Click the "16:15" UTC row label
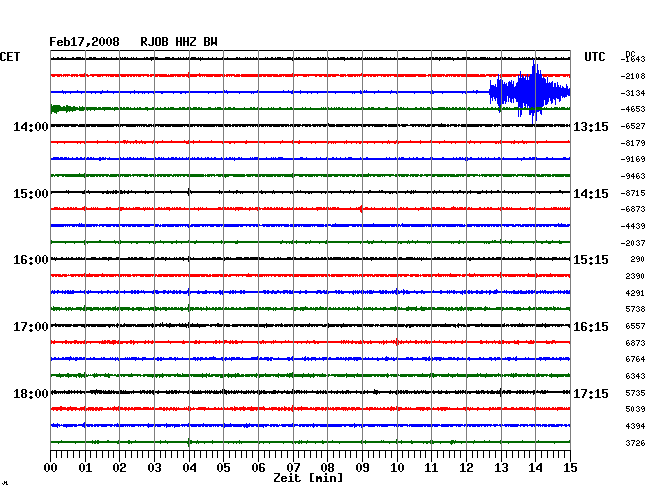650x494 pixels. [591, 327]
